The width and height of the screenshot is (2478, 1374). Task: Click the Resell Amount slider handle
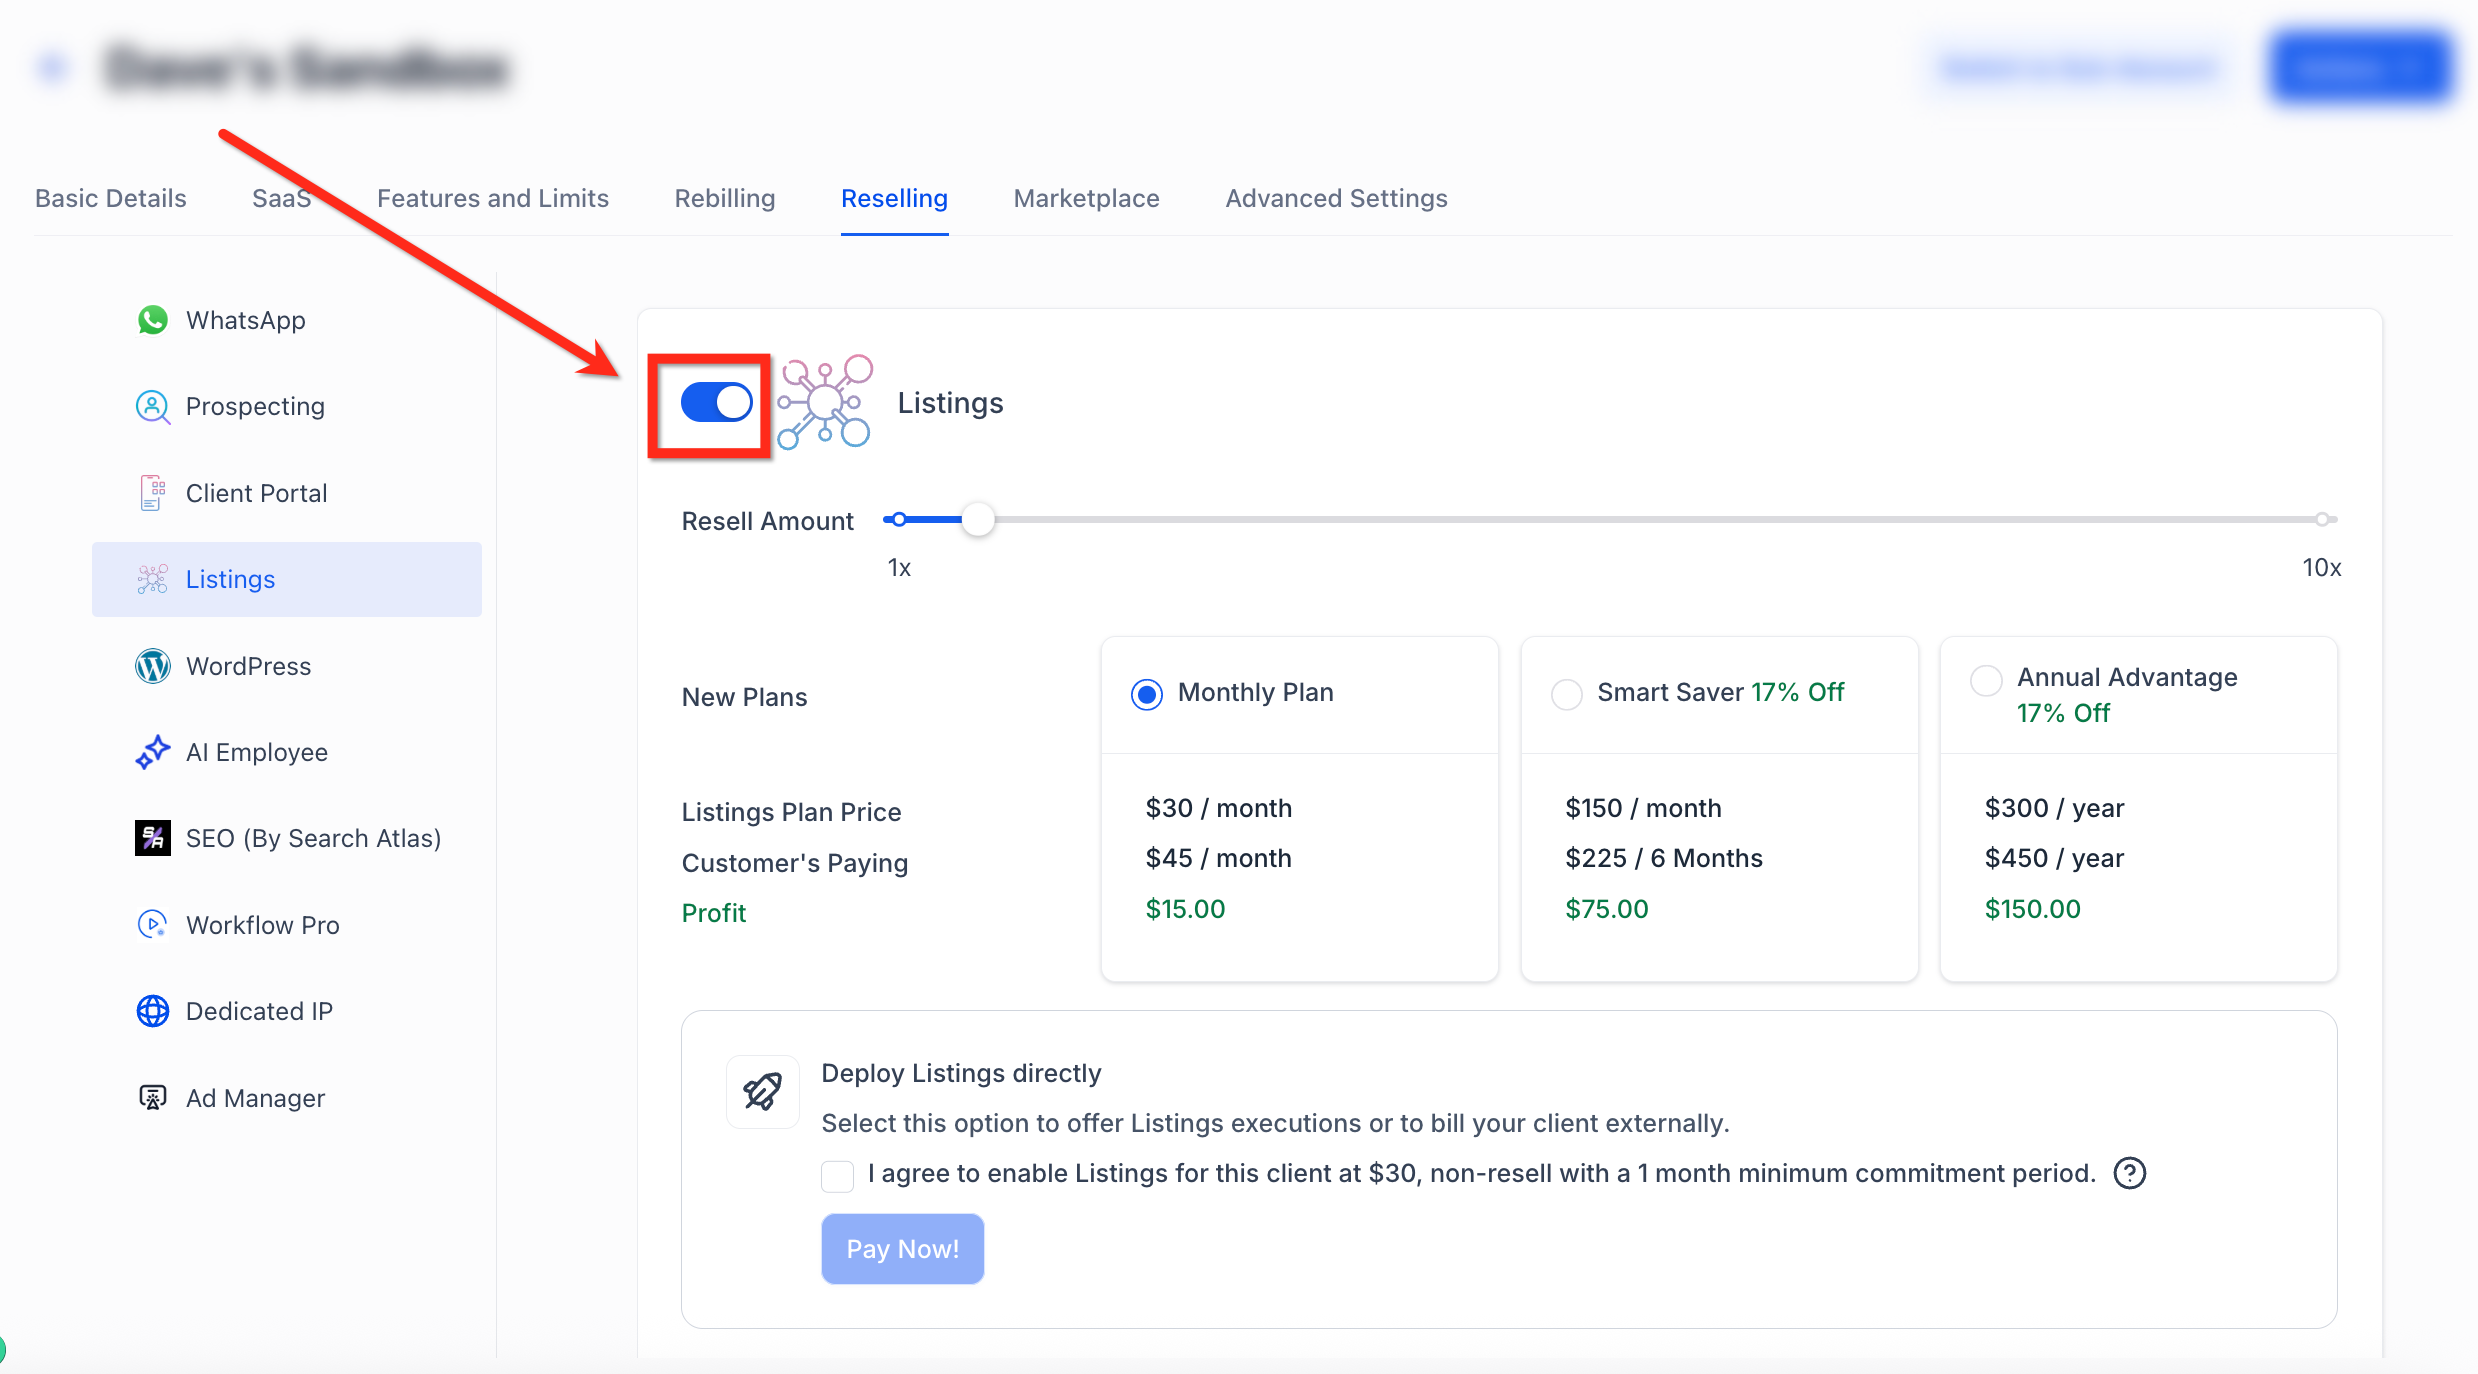(x=977, y=519)
